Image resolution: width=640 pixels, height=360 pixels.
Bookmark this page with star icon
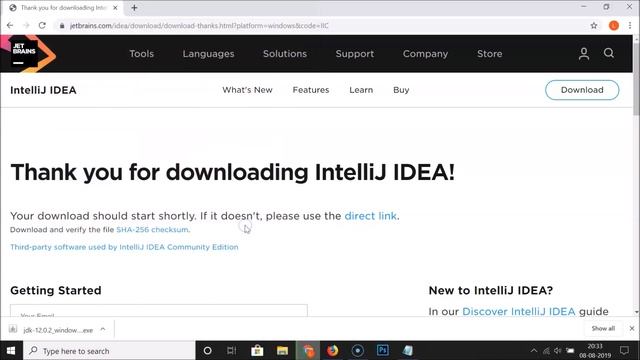pos(594,26)
